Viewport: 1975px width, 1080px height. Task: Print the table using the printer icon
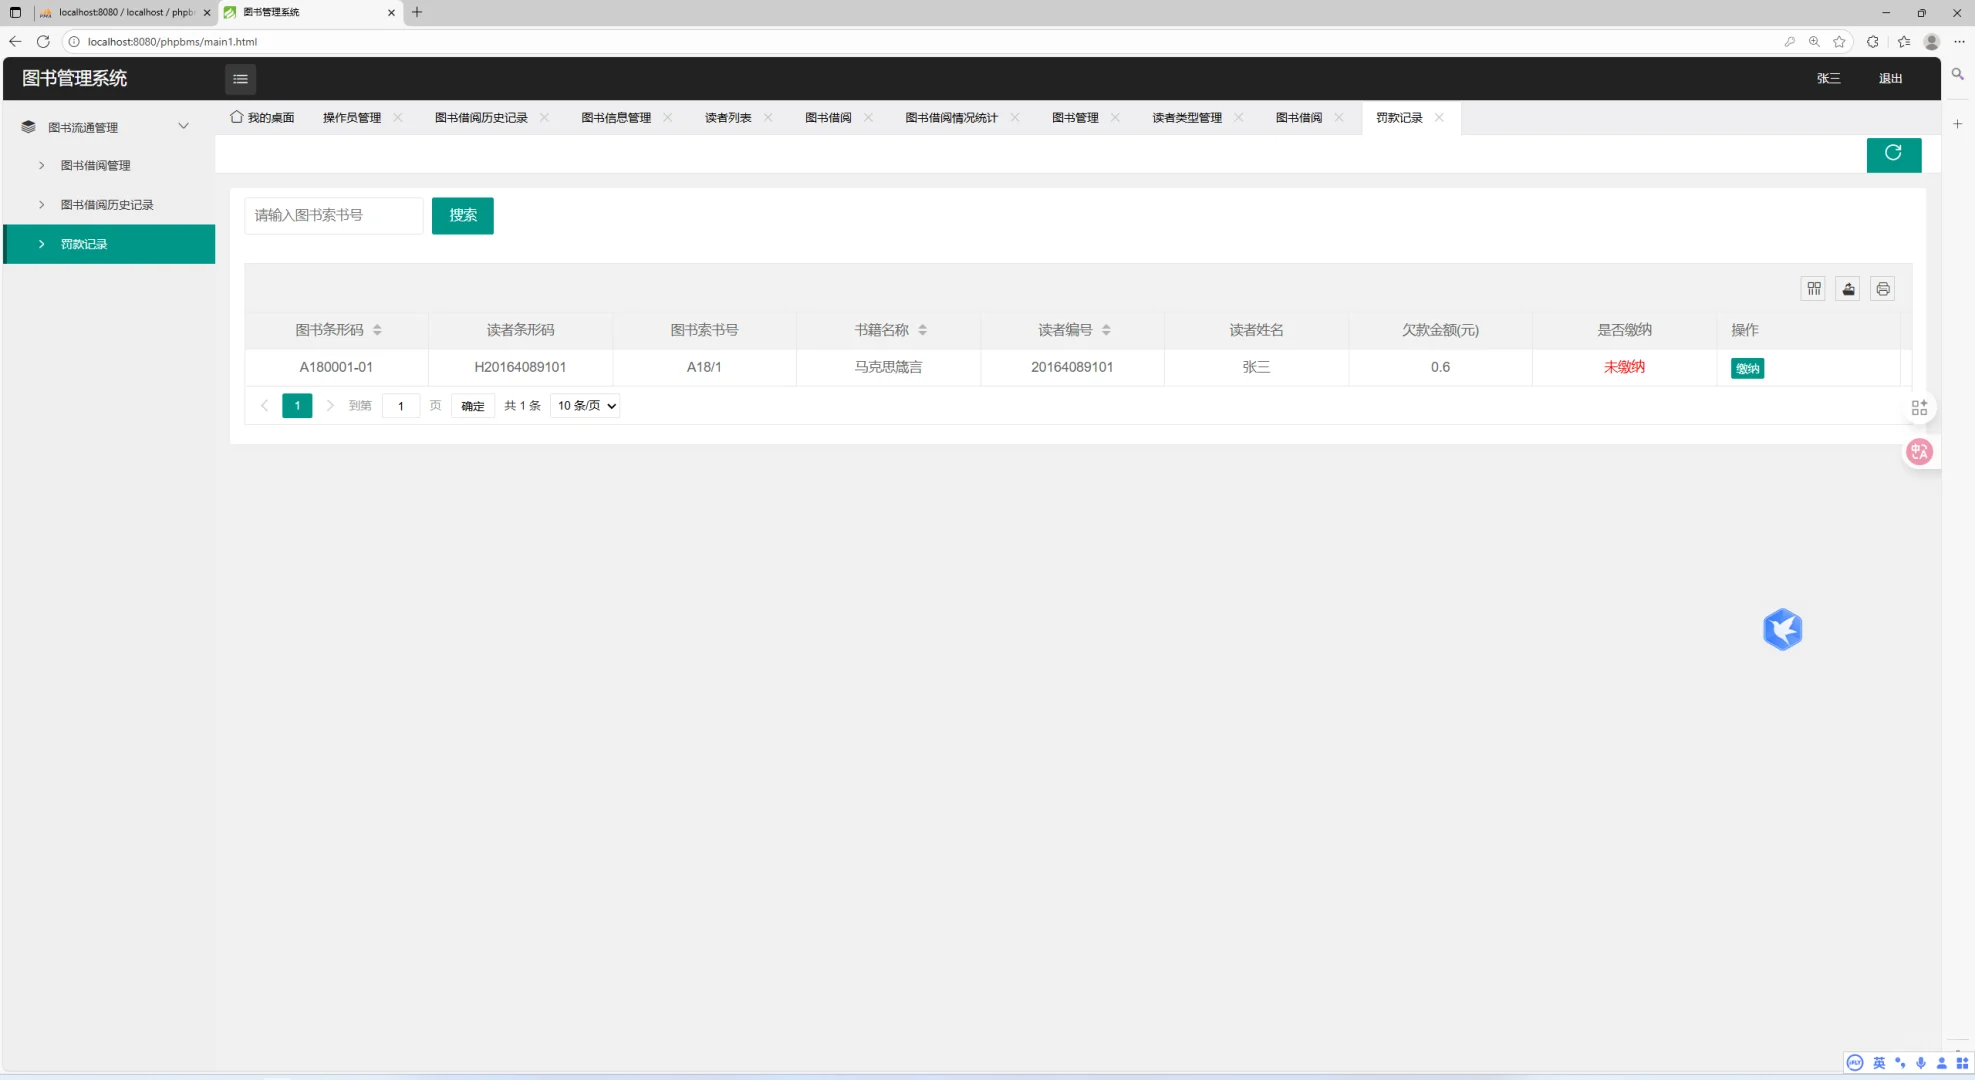click(x=1881, y=288)
